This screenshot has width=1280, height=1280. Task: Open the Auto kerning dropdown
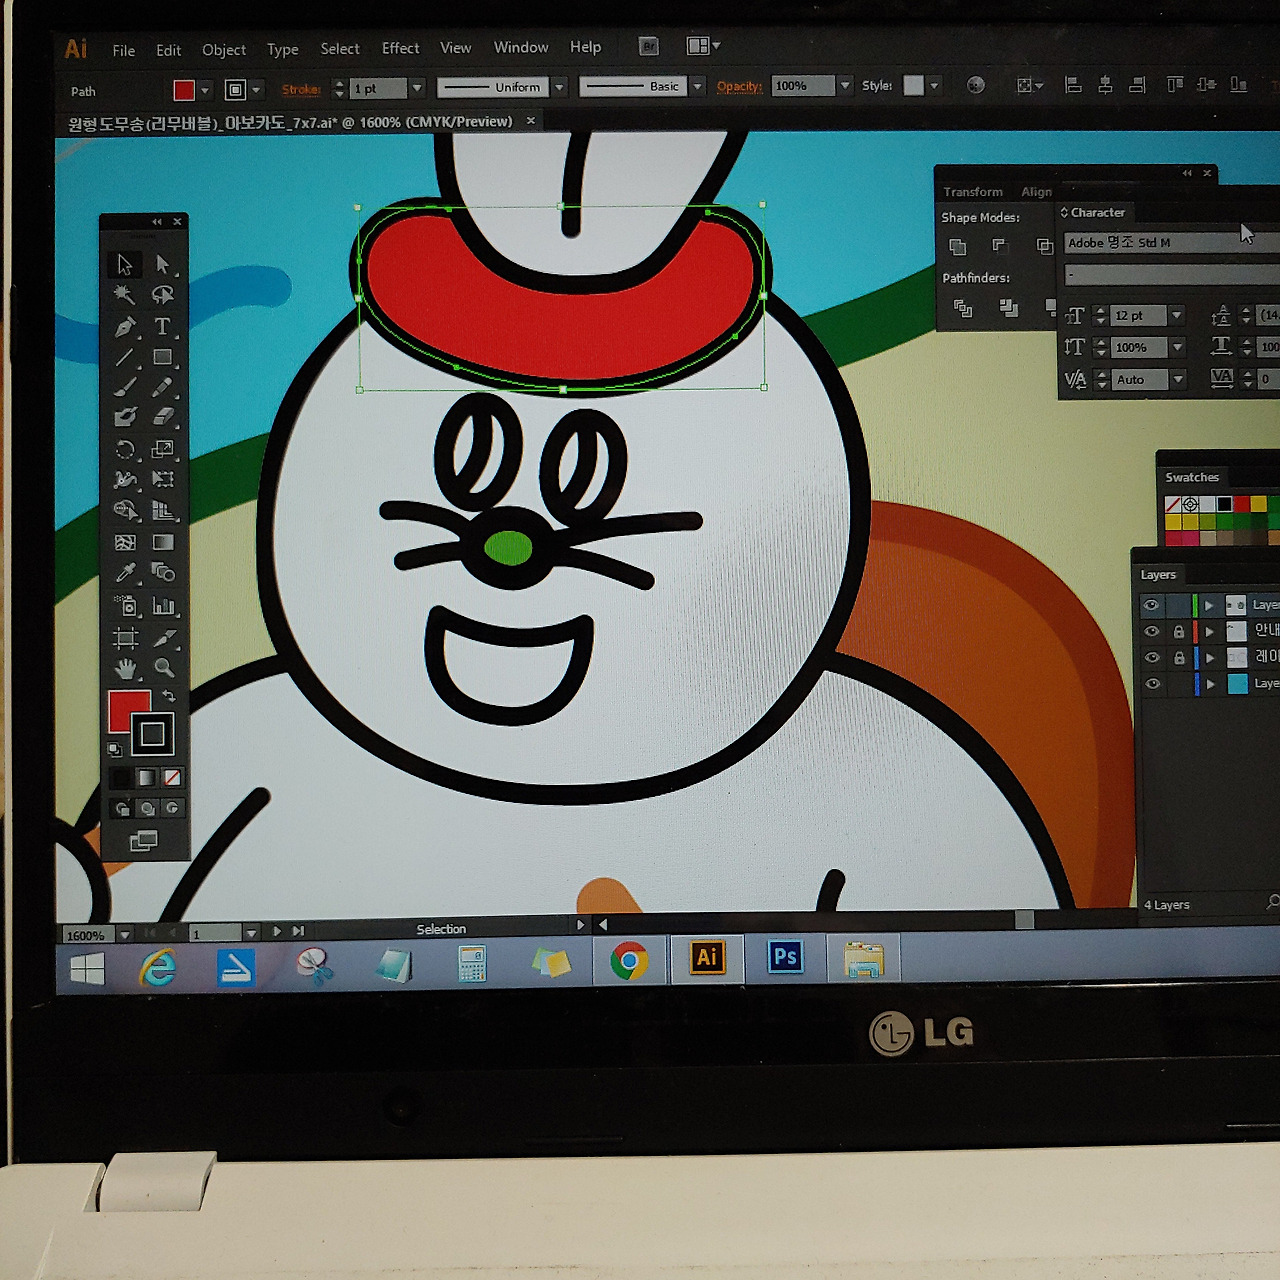point(1178,379)
